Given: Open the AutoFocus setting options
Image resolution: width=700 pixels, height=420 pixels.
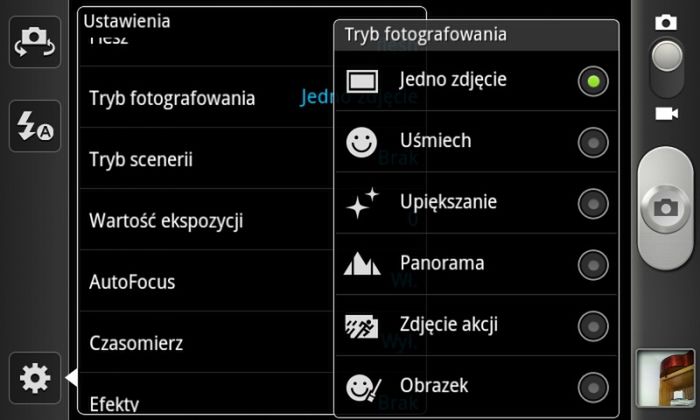Looking at the screenshot, I should pyautogui.click(x=132, y=282).
